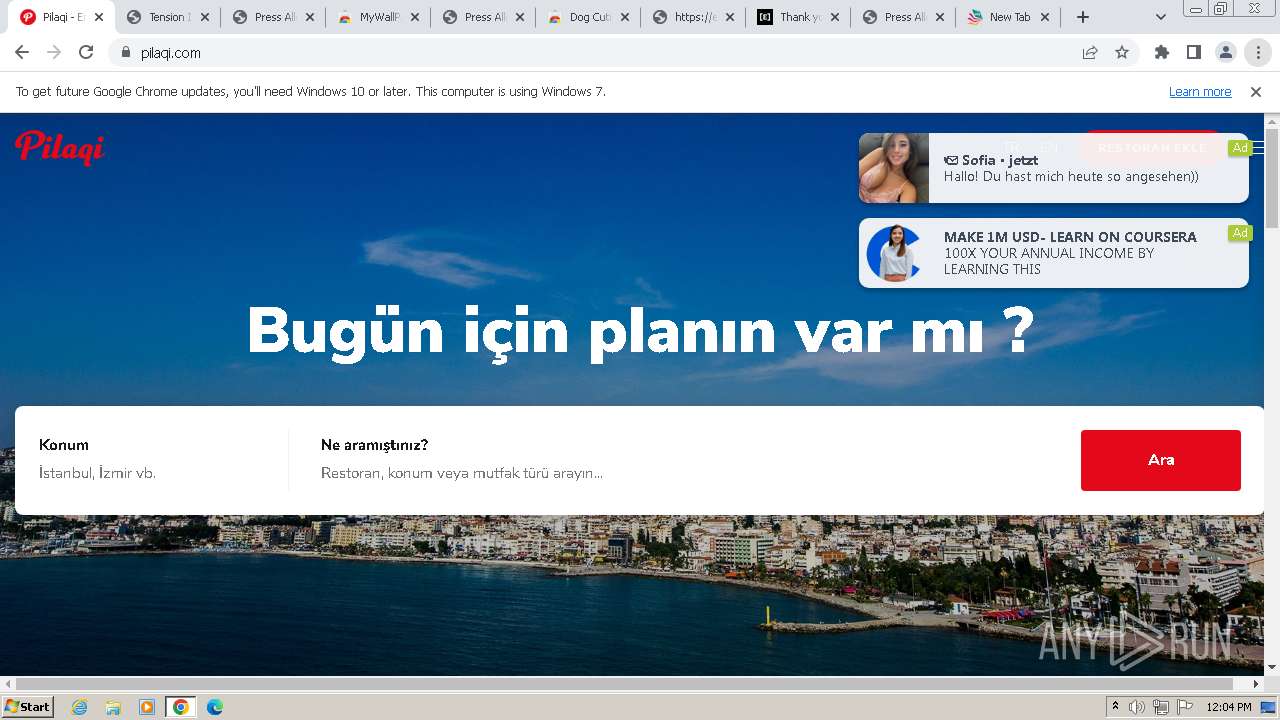Expand the tab search dropdown arrow
The image size is (1280, 720).
[1161, 17]
